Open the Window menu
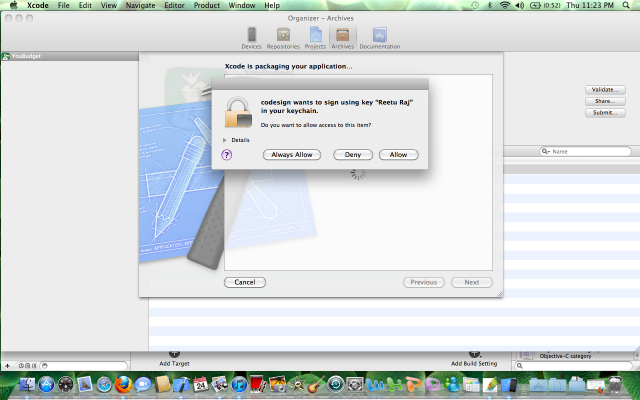Viewport: 640px width, 400px height. (242, 5)
